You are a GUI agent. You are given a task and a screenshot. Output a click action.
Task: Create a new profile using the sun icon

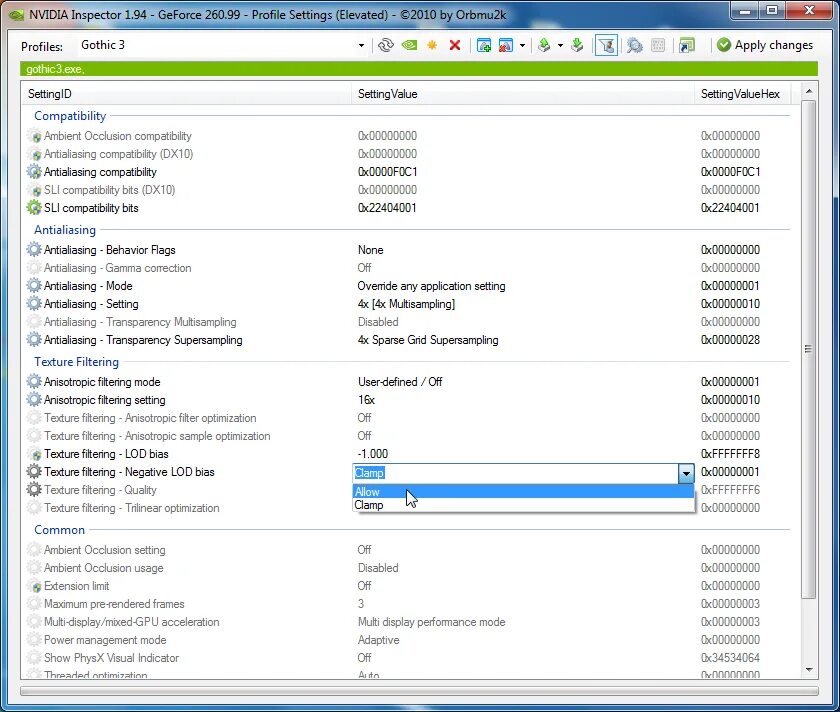432,46
